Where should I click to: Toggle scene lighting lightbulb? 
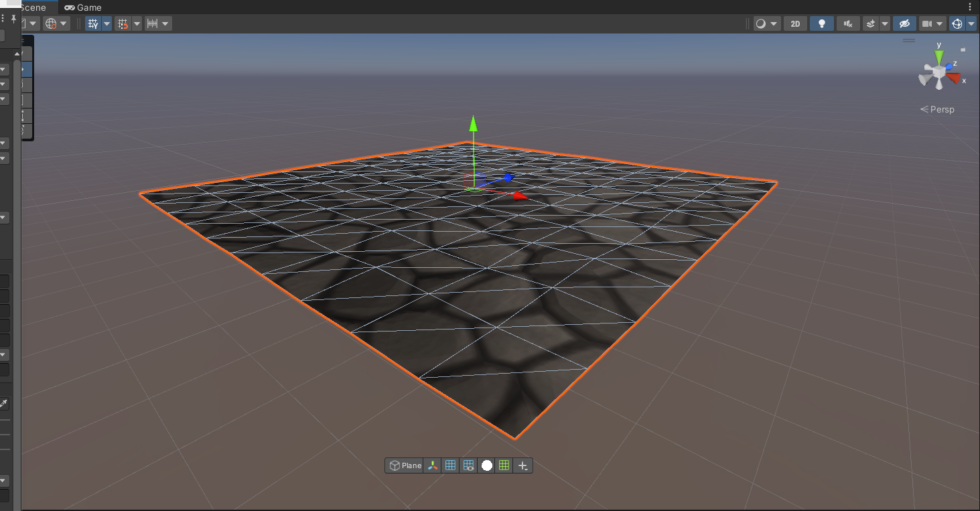pyautogui.click(x=821, y=24)
